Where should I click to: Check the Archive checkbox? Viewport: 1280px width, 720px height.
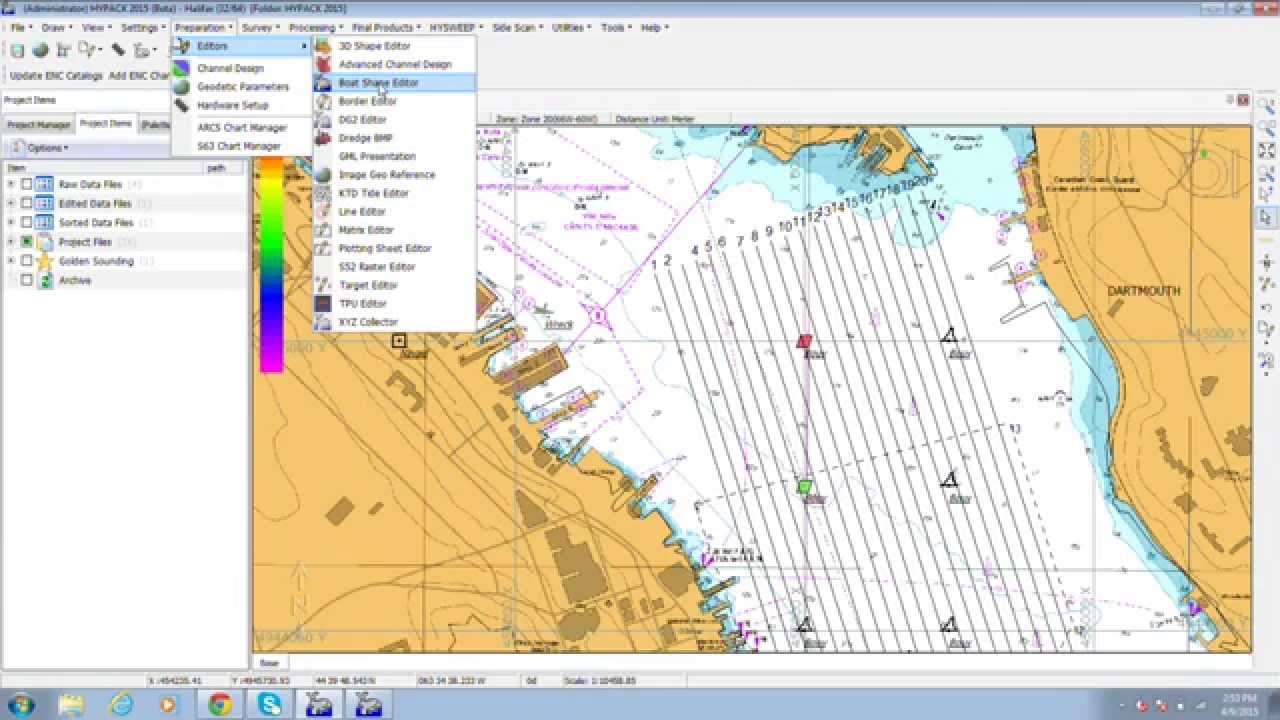pos(27,280)
